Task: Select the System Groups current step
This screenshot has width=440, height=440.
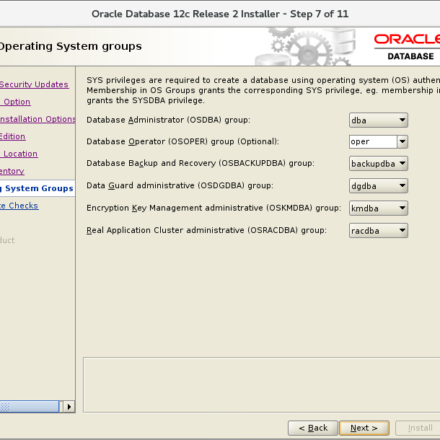Action: pyautogui.click(x=37, y=188)
